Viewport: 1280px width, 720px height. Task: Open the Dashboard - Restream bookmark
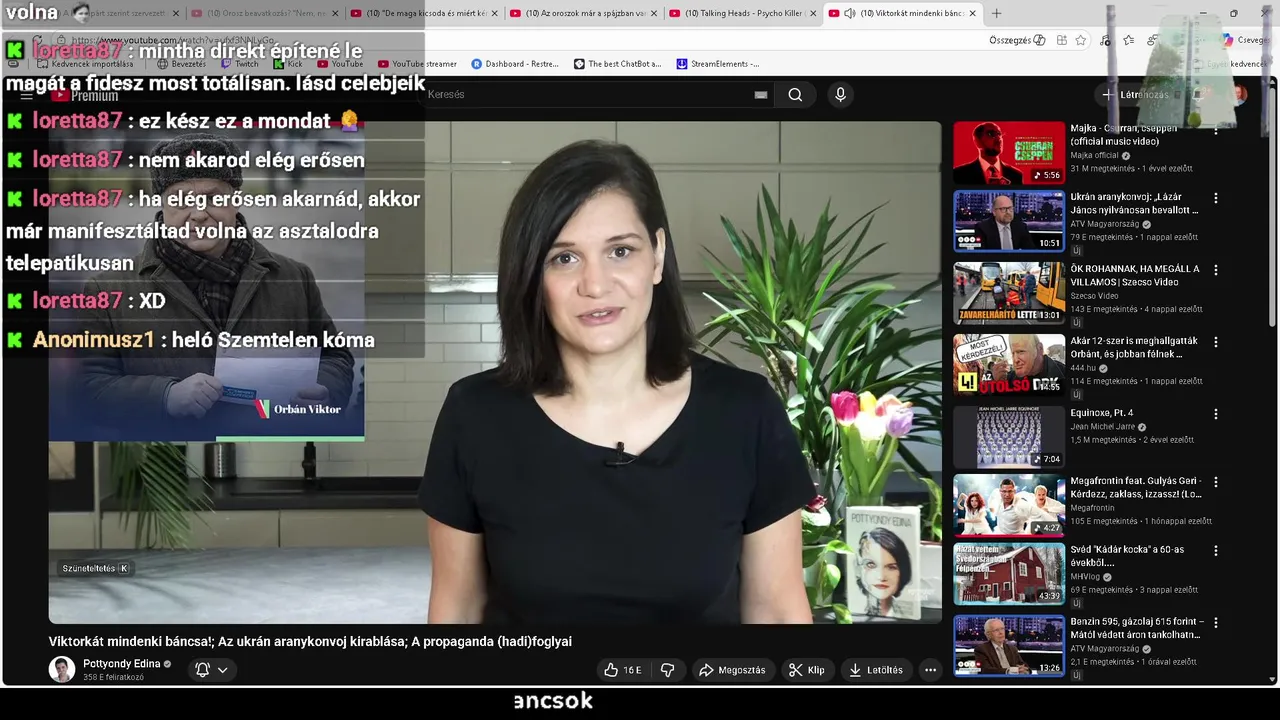point(515,64)
